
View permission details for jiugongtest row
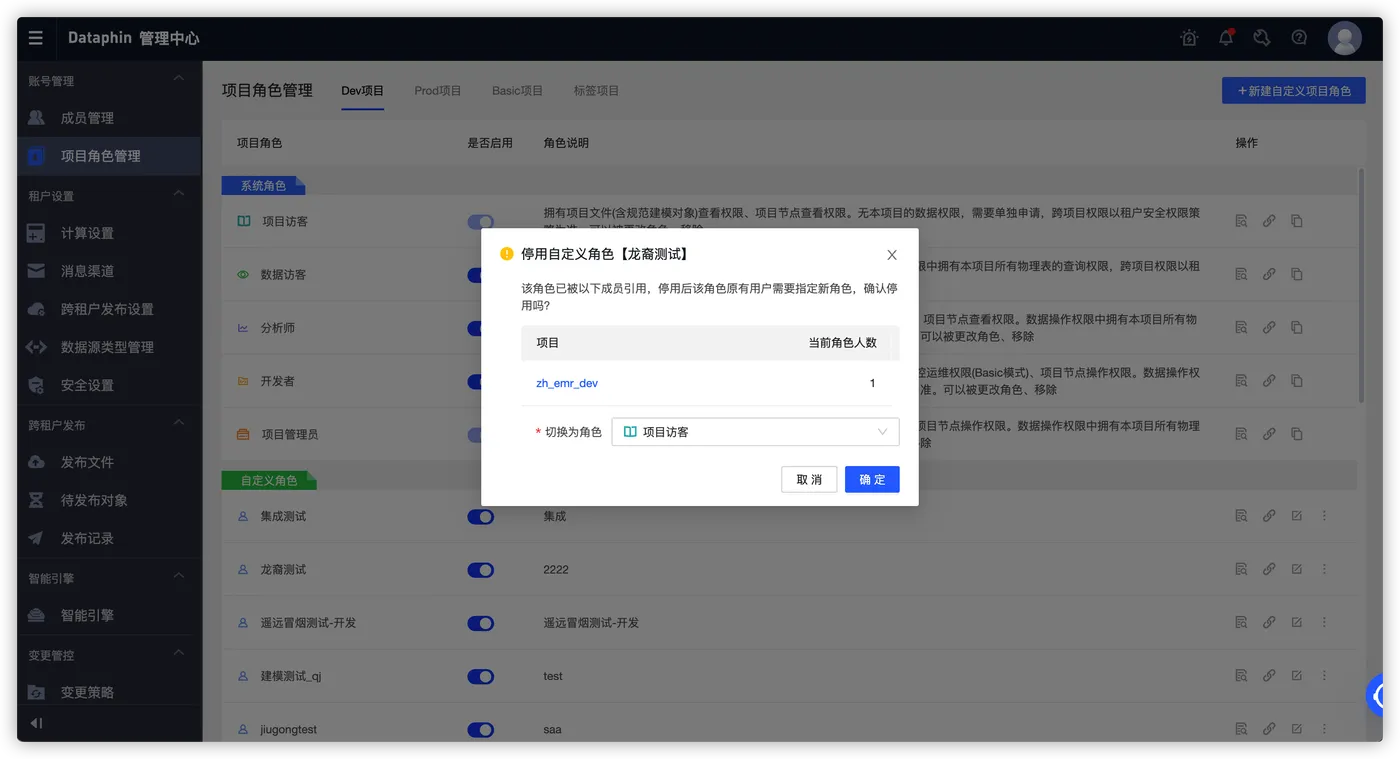[1241, 729]
